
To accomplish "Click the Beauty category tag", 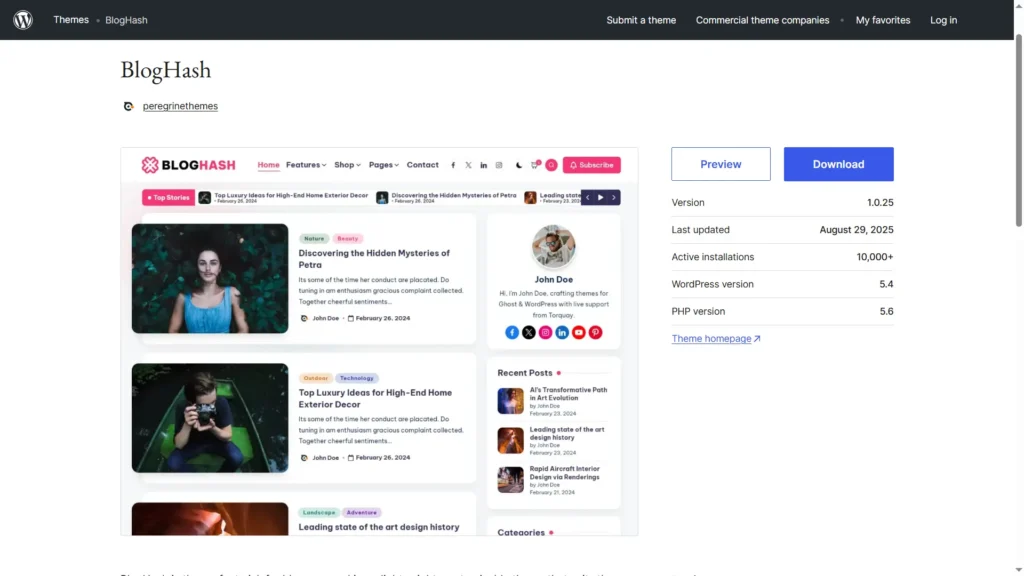I will point(347,238).
